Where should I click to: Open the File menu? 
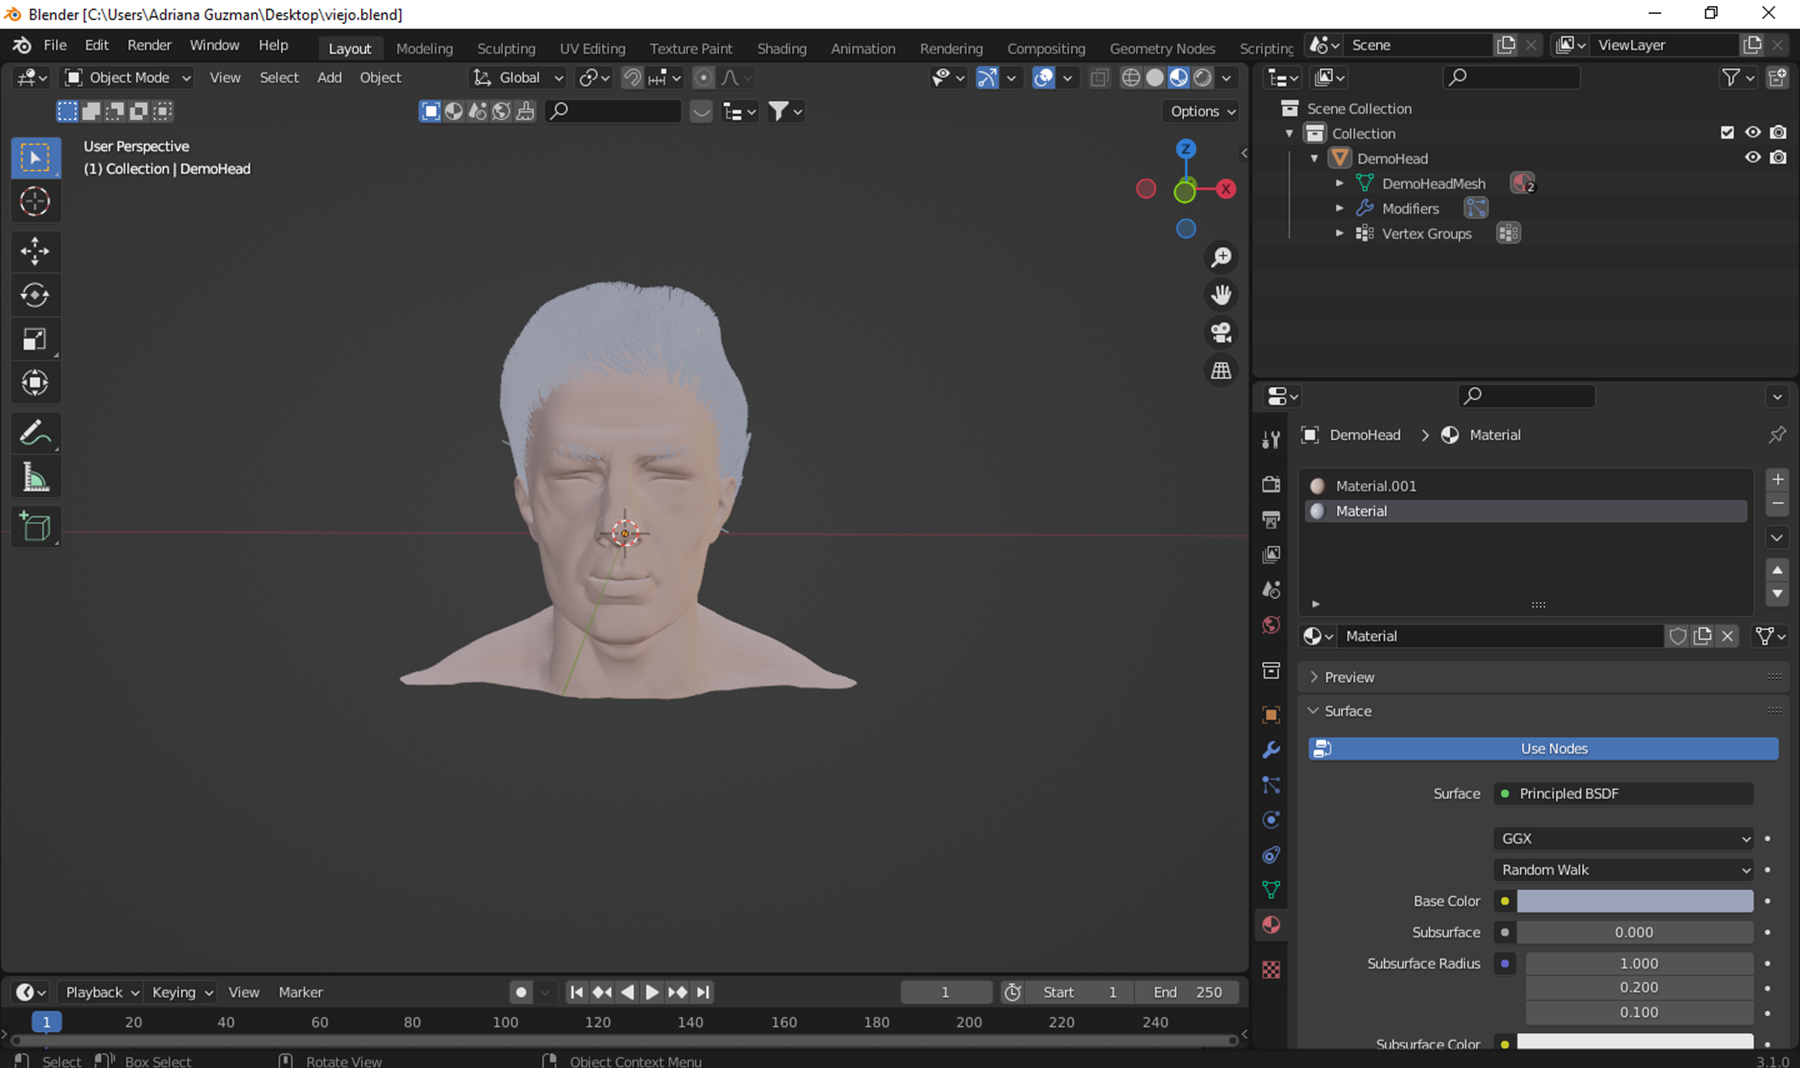point(55,45)
